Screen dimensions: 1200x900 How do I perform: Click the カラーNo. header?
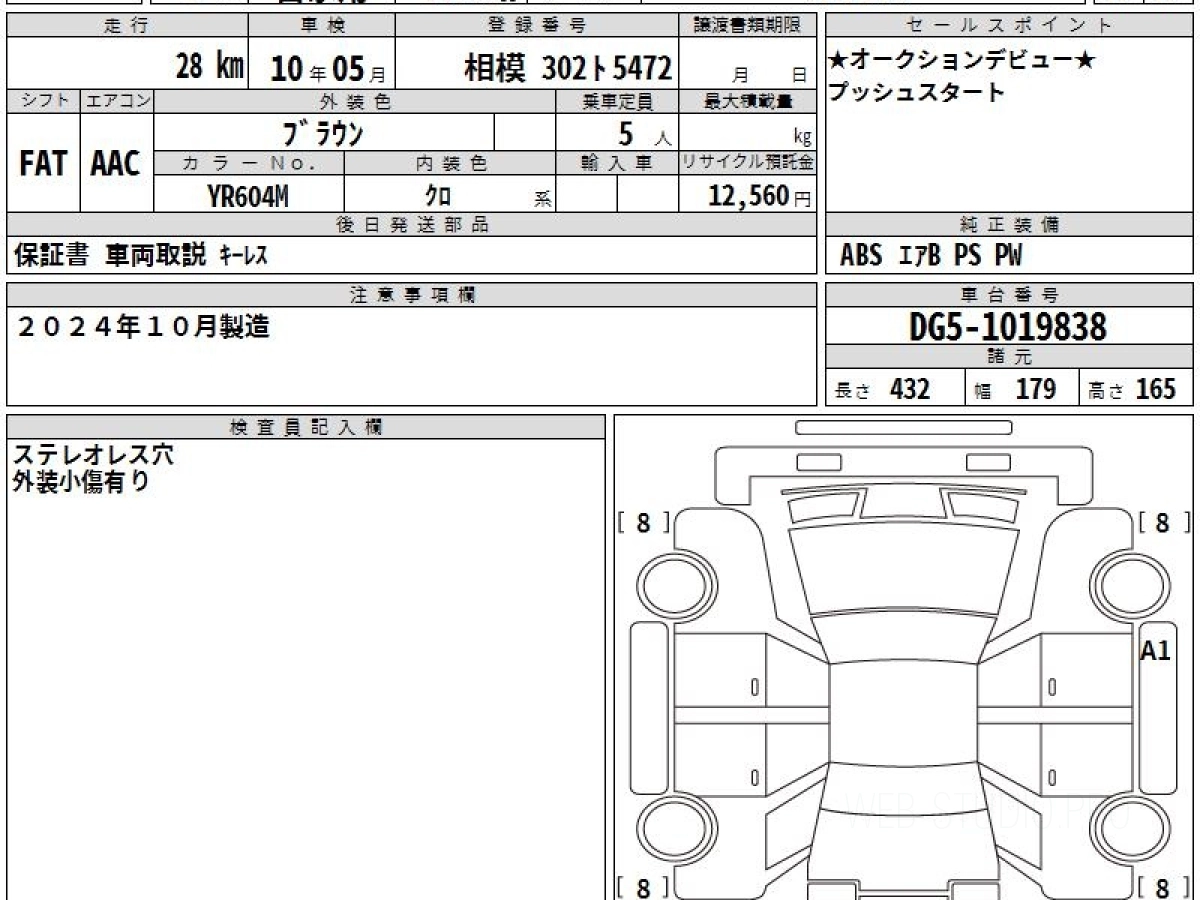pyautogui.click(x=249, y=163)
